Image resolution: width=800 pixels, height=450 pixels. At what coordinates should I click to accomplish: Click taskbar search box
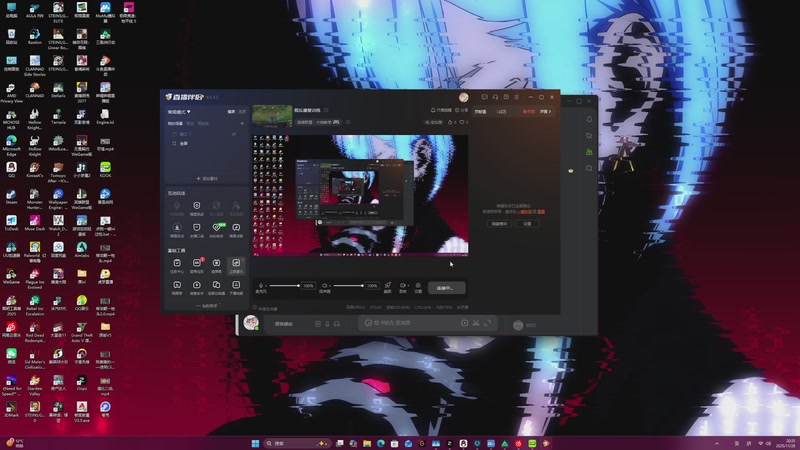pos(297,443)
